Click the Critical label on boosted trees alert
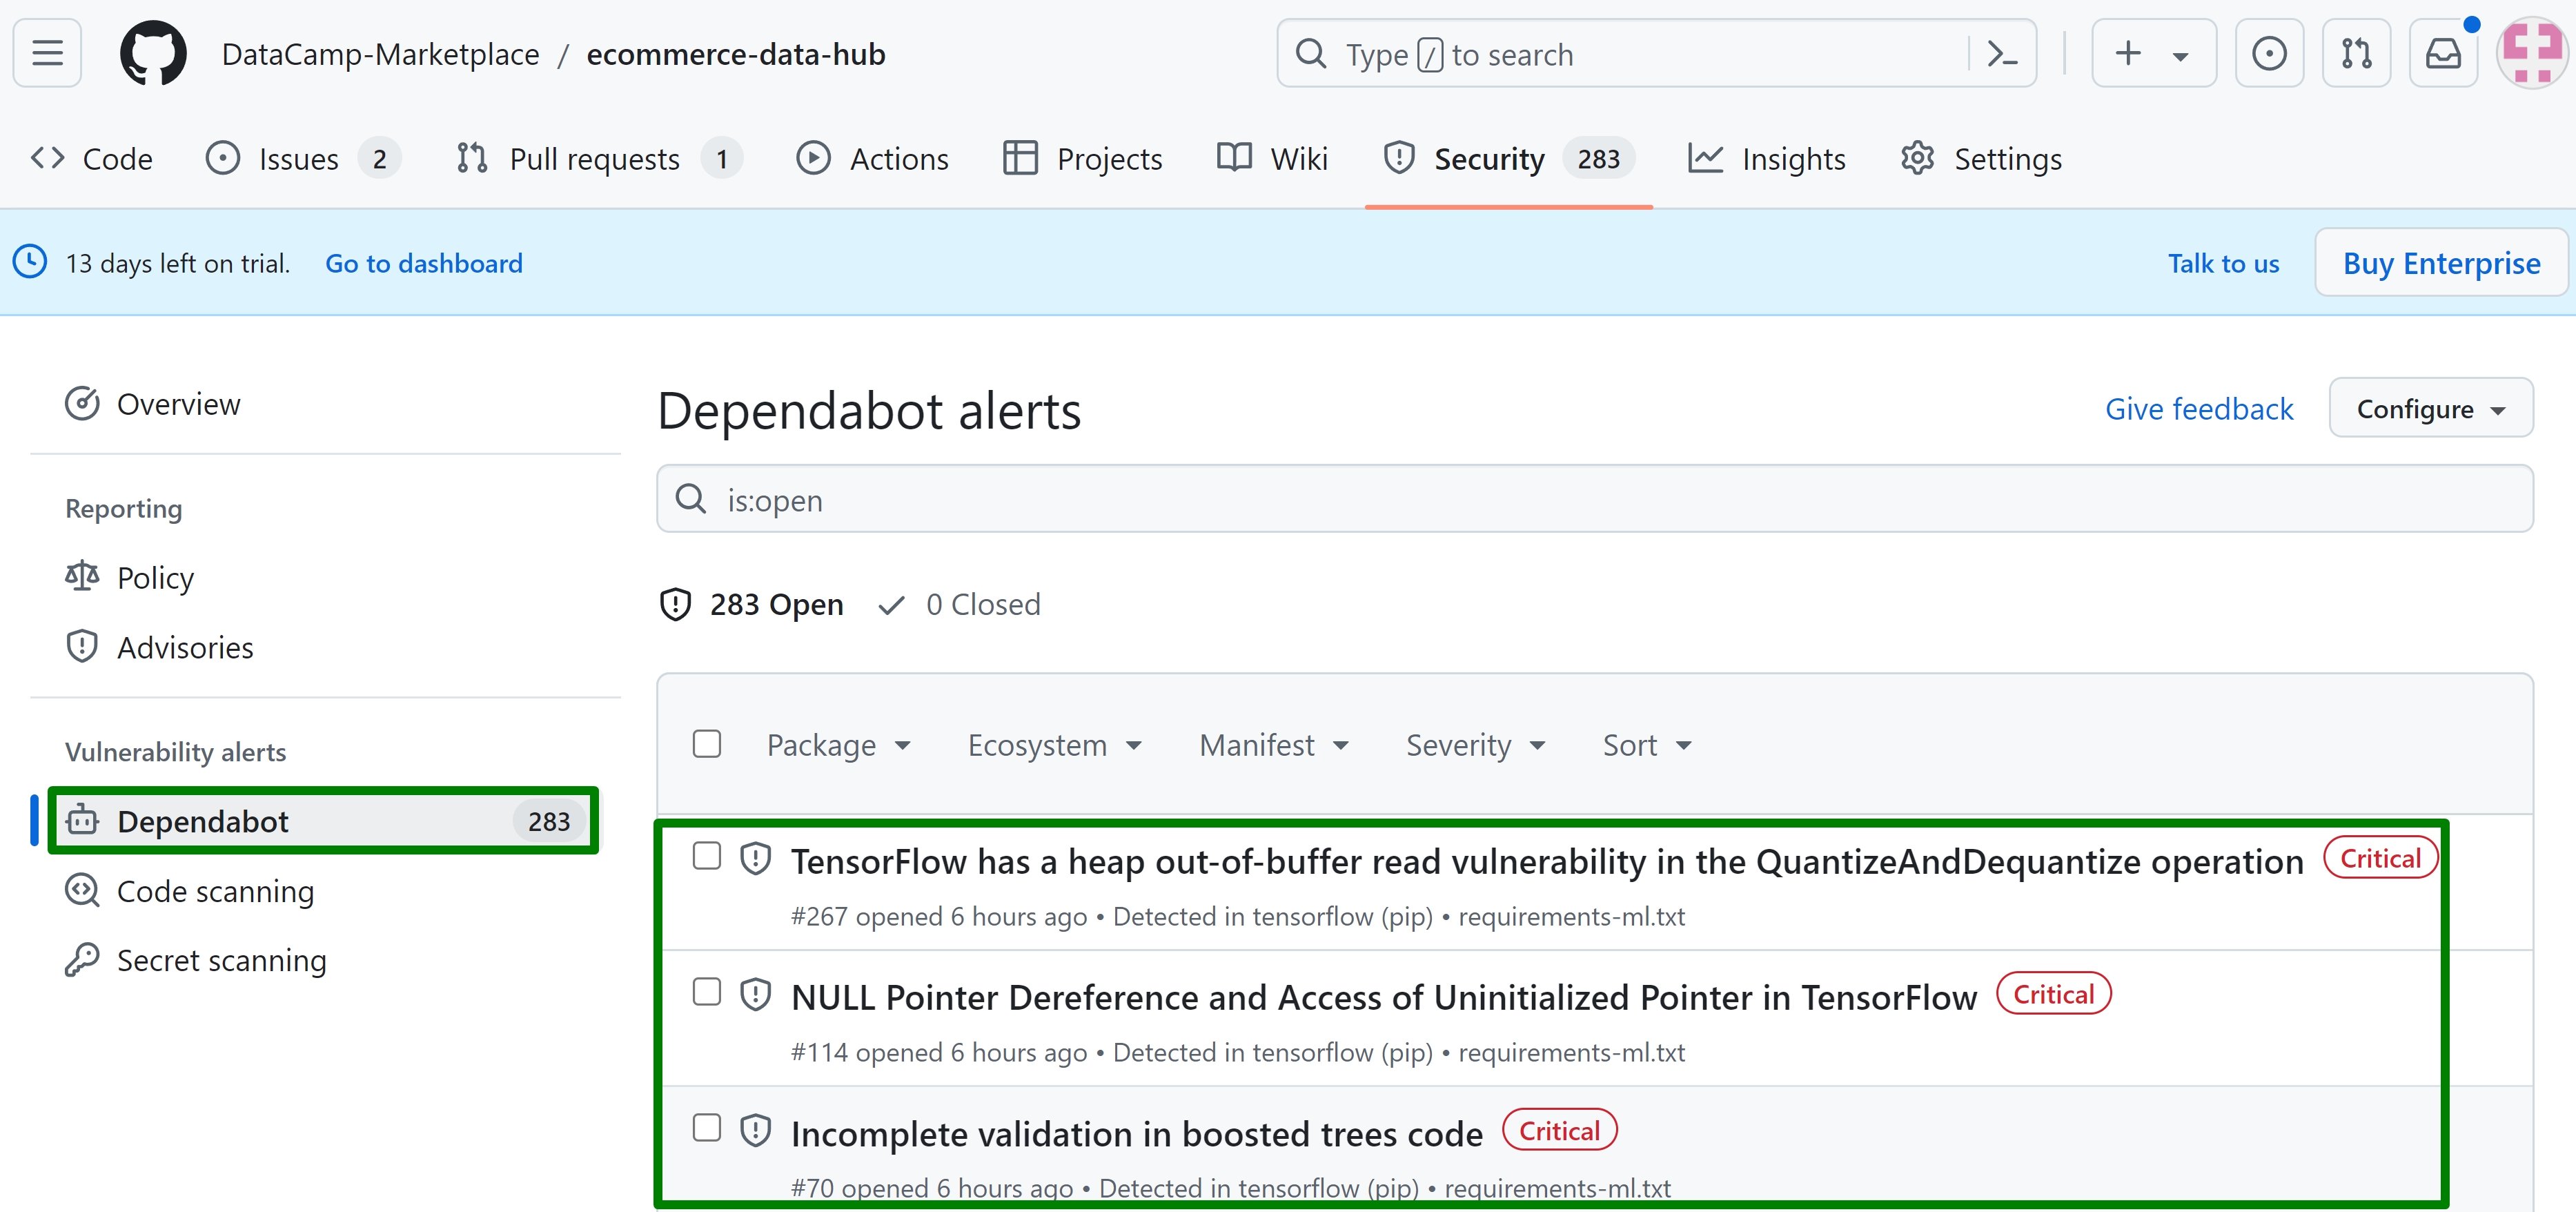Image resolution: width=2576 pixels, height=1212 pixels. coord(1559,1130)
